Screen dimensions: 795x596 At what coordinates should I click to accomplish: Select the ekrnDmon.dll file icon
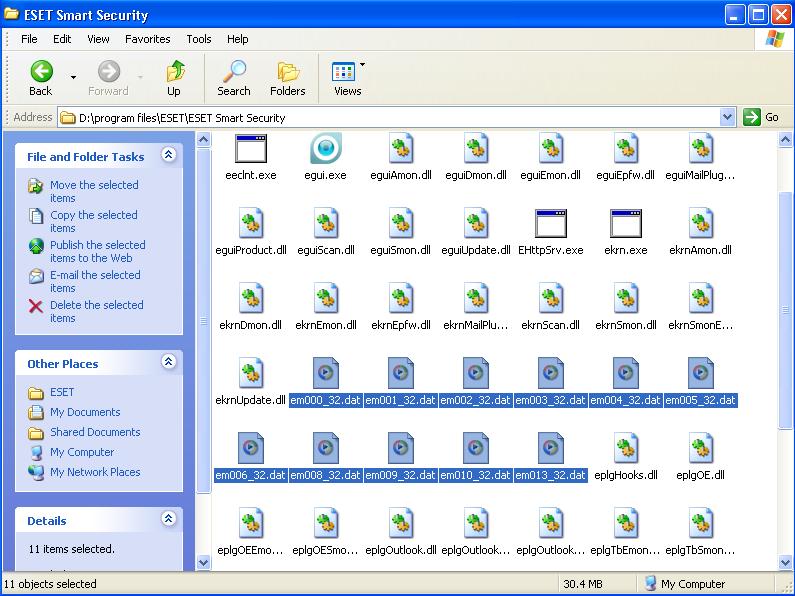250,298
